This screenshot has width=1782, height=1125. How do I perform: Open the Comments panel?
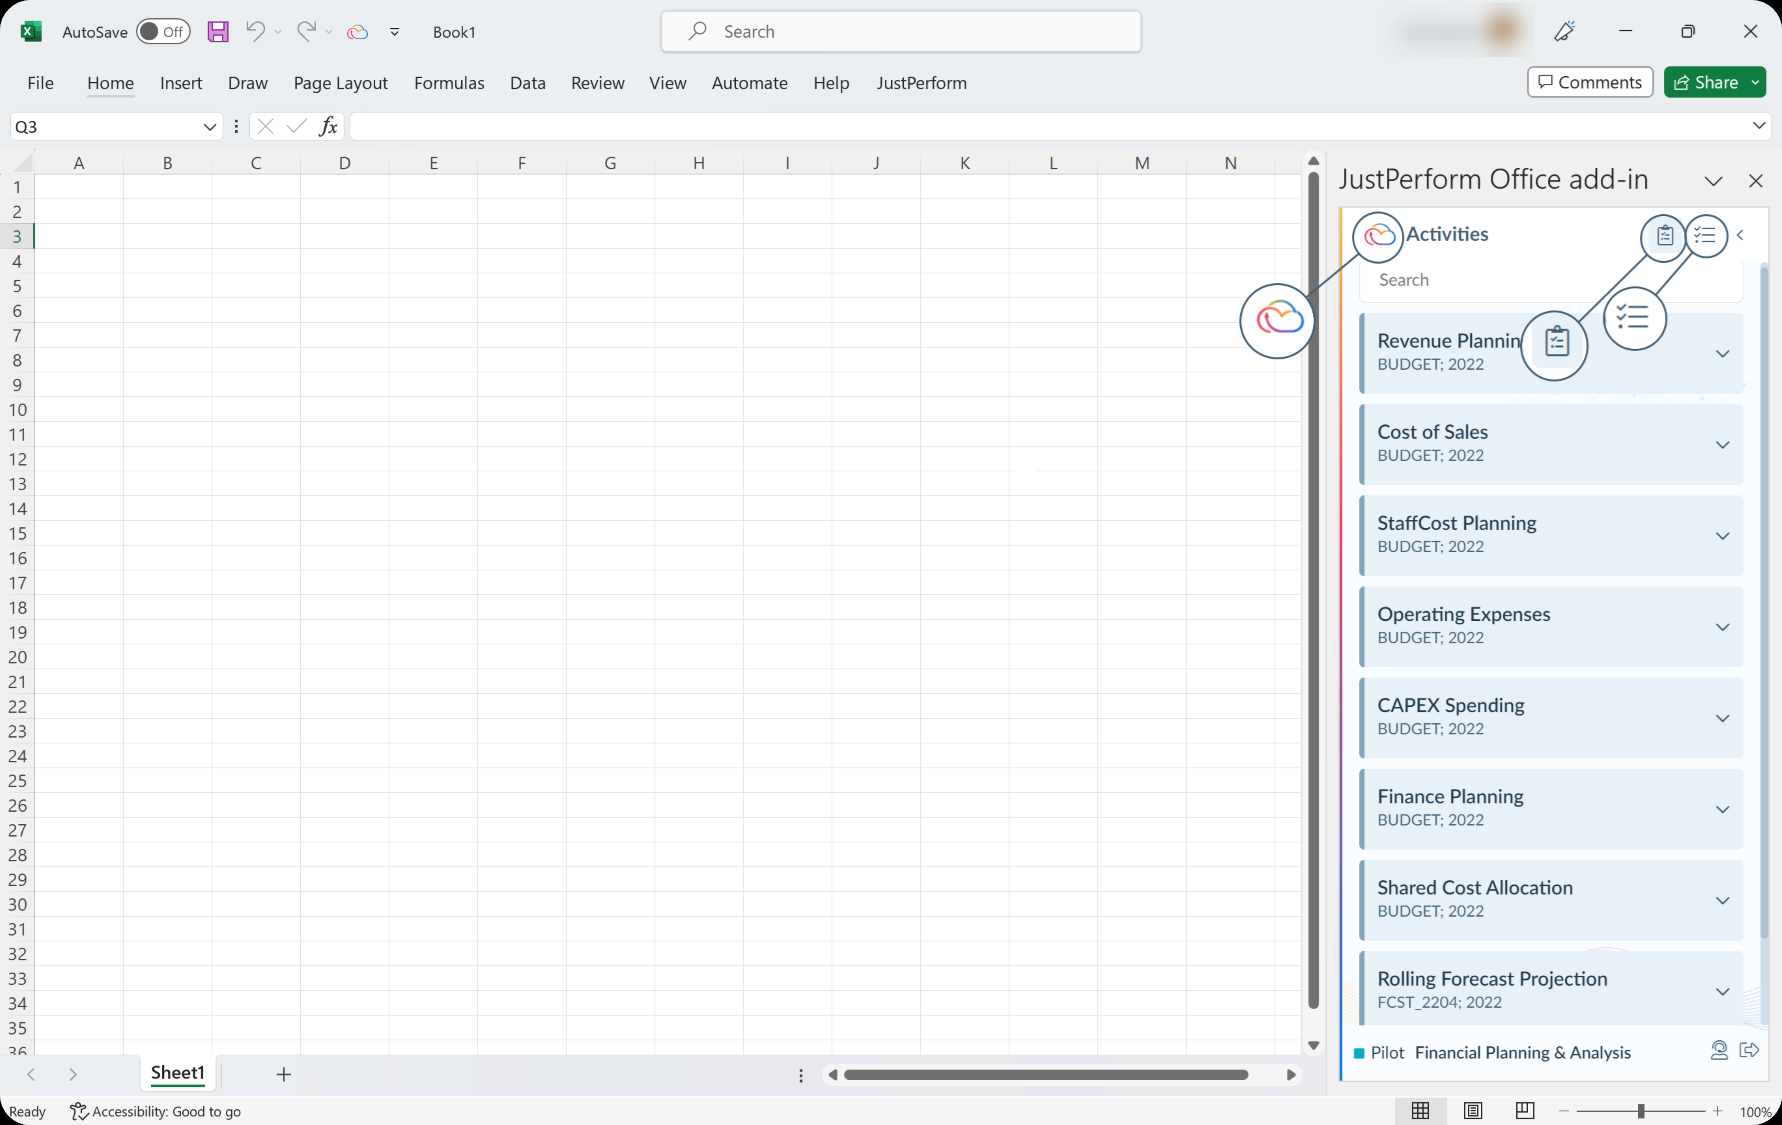[x=1590, y=81]
